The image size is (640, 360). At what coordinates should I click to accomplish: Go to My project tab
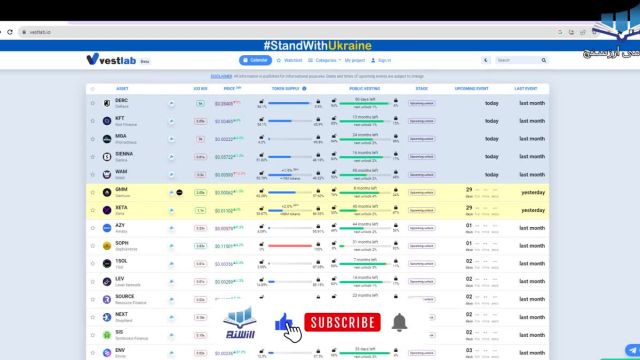coord(355,60)
